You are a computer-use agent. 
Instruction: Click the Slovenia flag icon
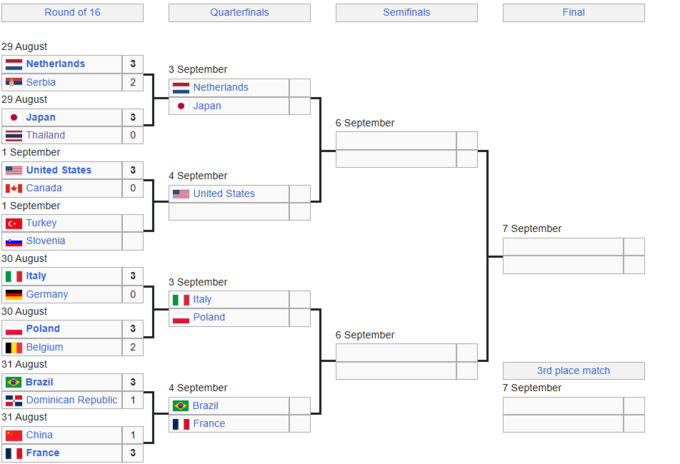(x=14, y=241)
